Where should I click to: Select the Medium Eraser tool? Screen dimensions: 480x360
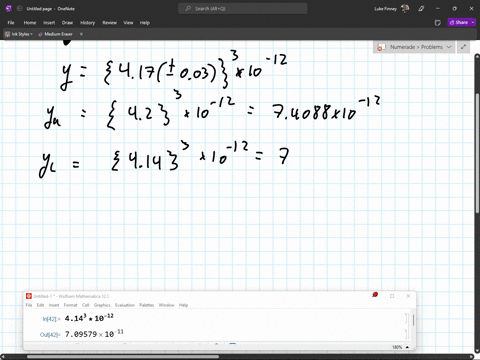tap(56, 34)
